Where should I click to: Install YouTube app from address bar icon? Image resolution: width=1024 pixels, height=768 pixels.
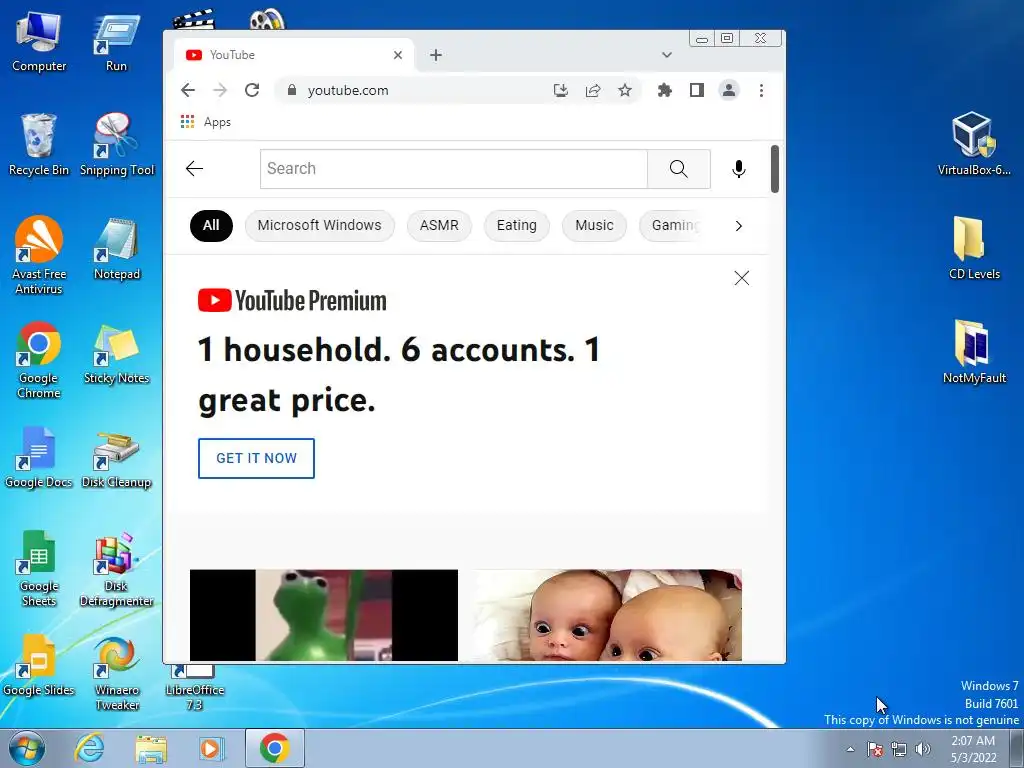[560, 90]
